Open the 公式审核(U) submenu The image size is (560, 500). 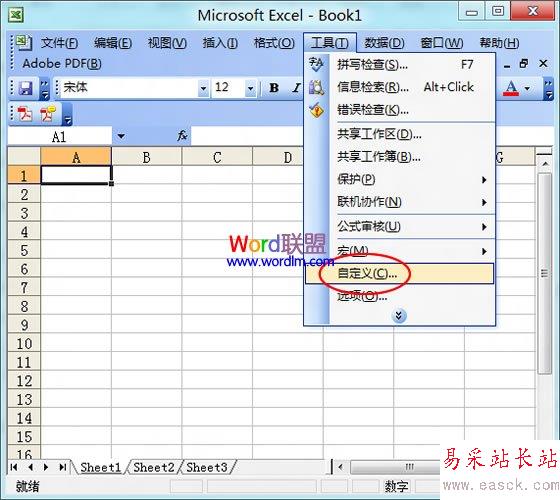tap(400, 226)
